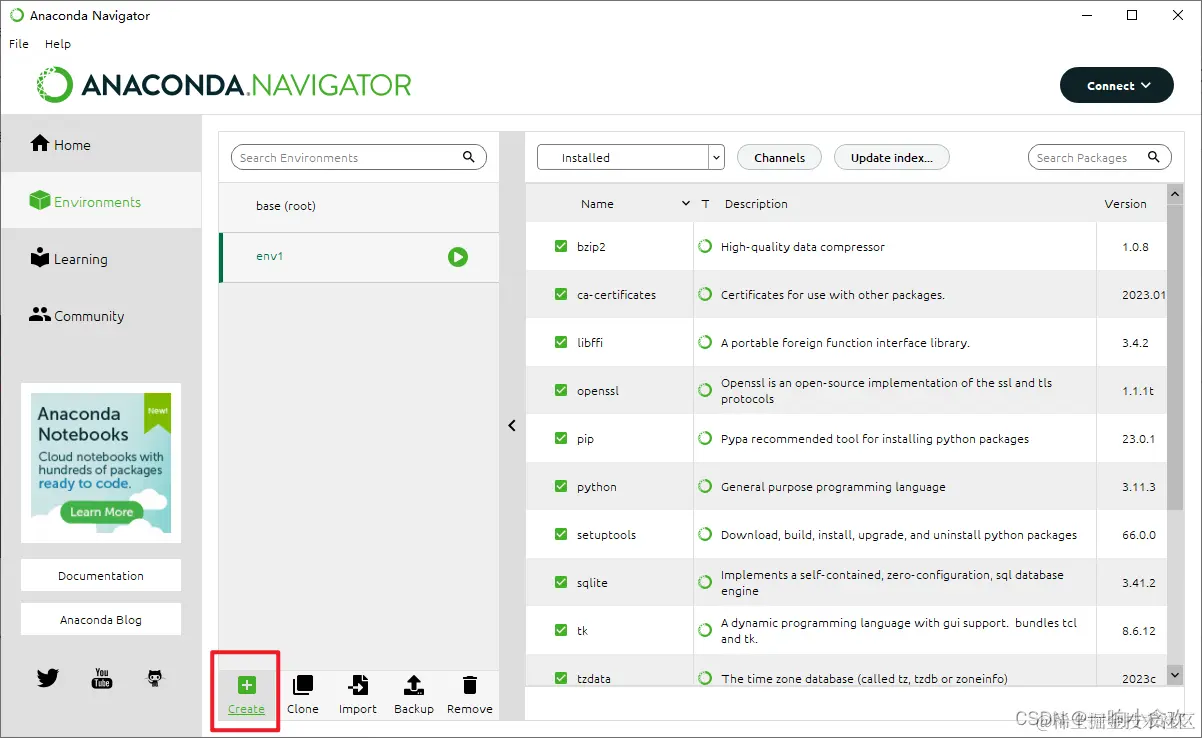Open the Connect dropdown button
1202x738 pixels.
tap(1116, 85)
